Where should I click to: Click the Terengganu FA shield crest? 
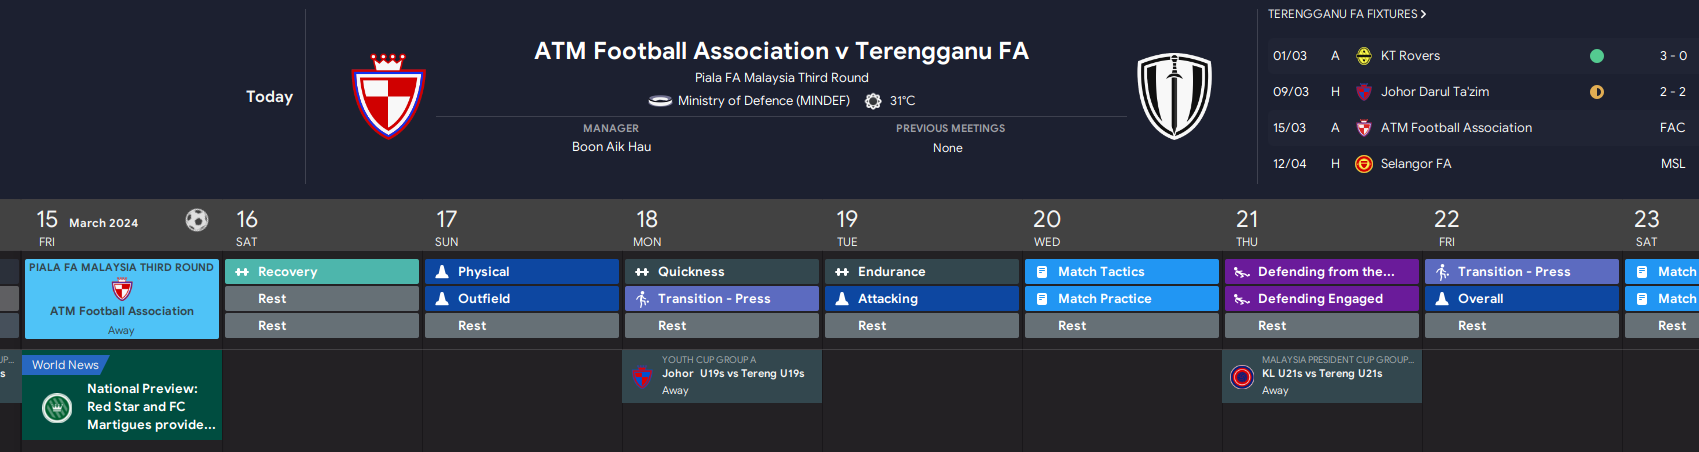pyautogui.click(x=1174, y=96)
